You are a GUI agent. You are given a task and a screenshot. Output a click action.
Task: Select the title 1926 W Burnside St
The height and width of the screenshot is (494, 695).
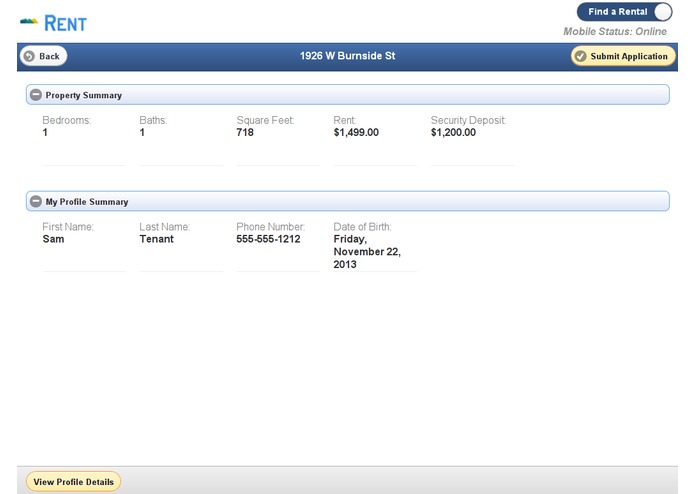[x=348, y=56]
